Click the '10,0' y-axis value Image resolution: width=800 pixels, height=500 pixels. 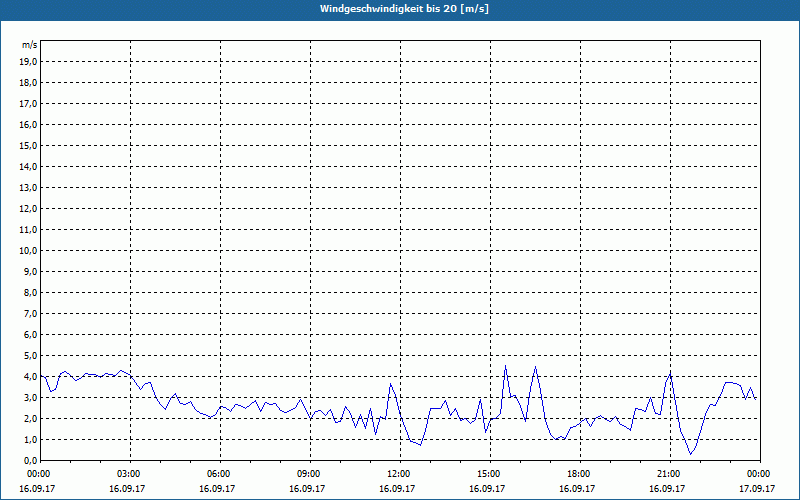28,251
